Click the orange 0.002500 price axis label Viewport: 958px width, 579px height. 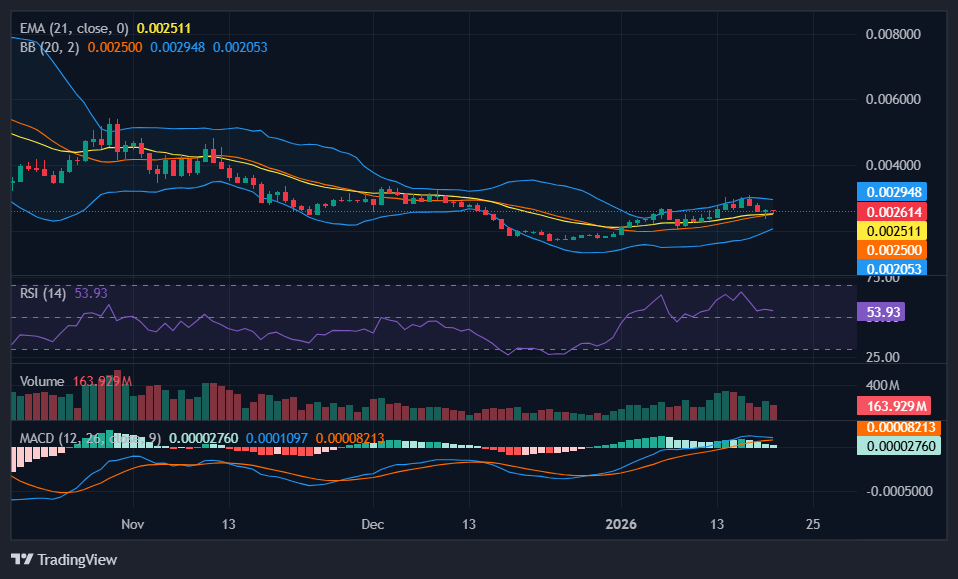click(891, 249)
